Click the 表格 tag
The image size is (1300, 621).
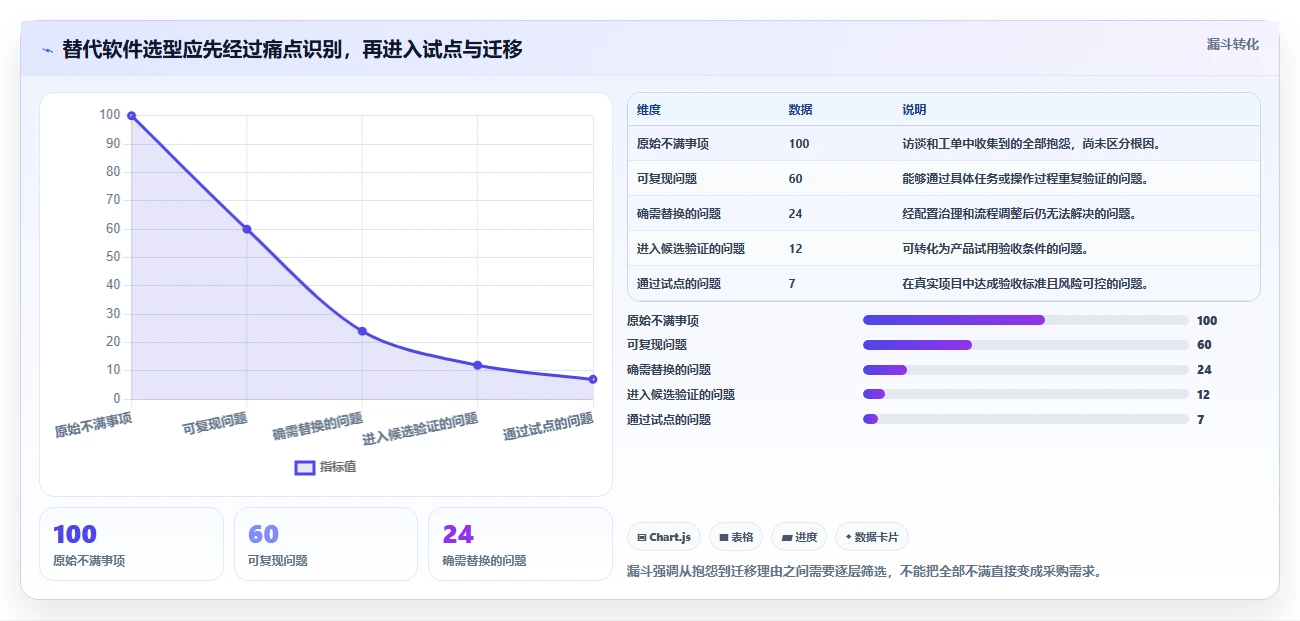[736, 537]
